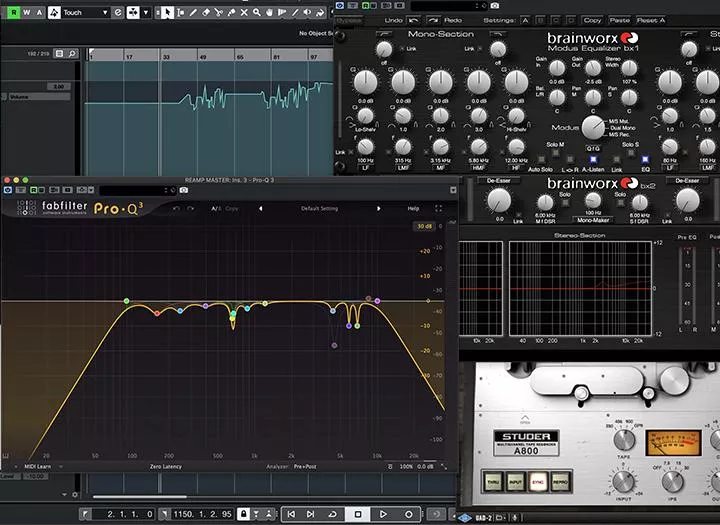The image size is (720, 525).
Task: Select the Comp hand tool
Action: point(270,12)
